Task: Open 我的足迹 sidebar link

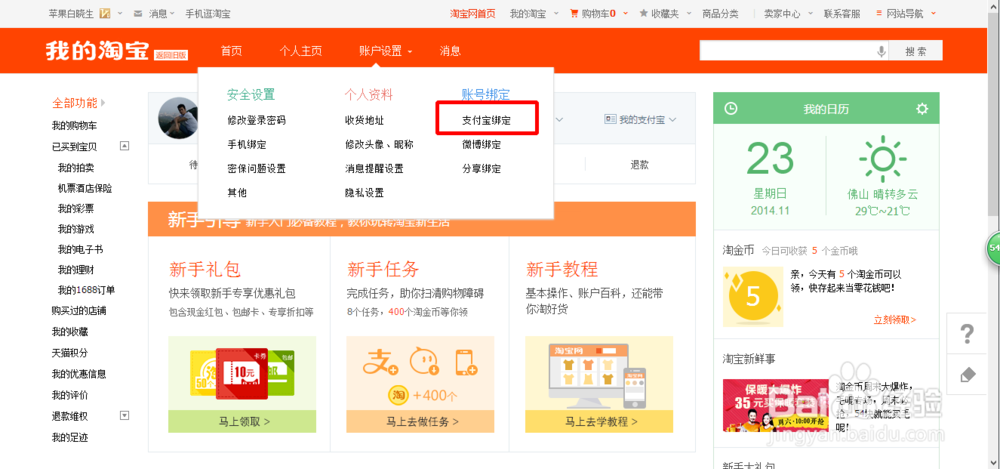Action: pos(70,438)
